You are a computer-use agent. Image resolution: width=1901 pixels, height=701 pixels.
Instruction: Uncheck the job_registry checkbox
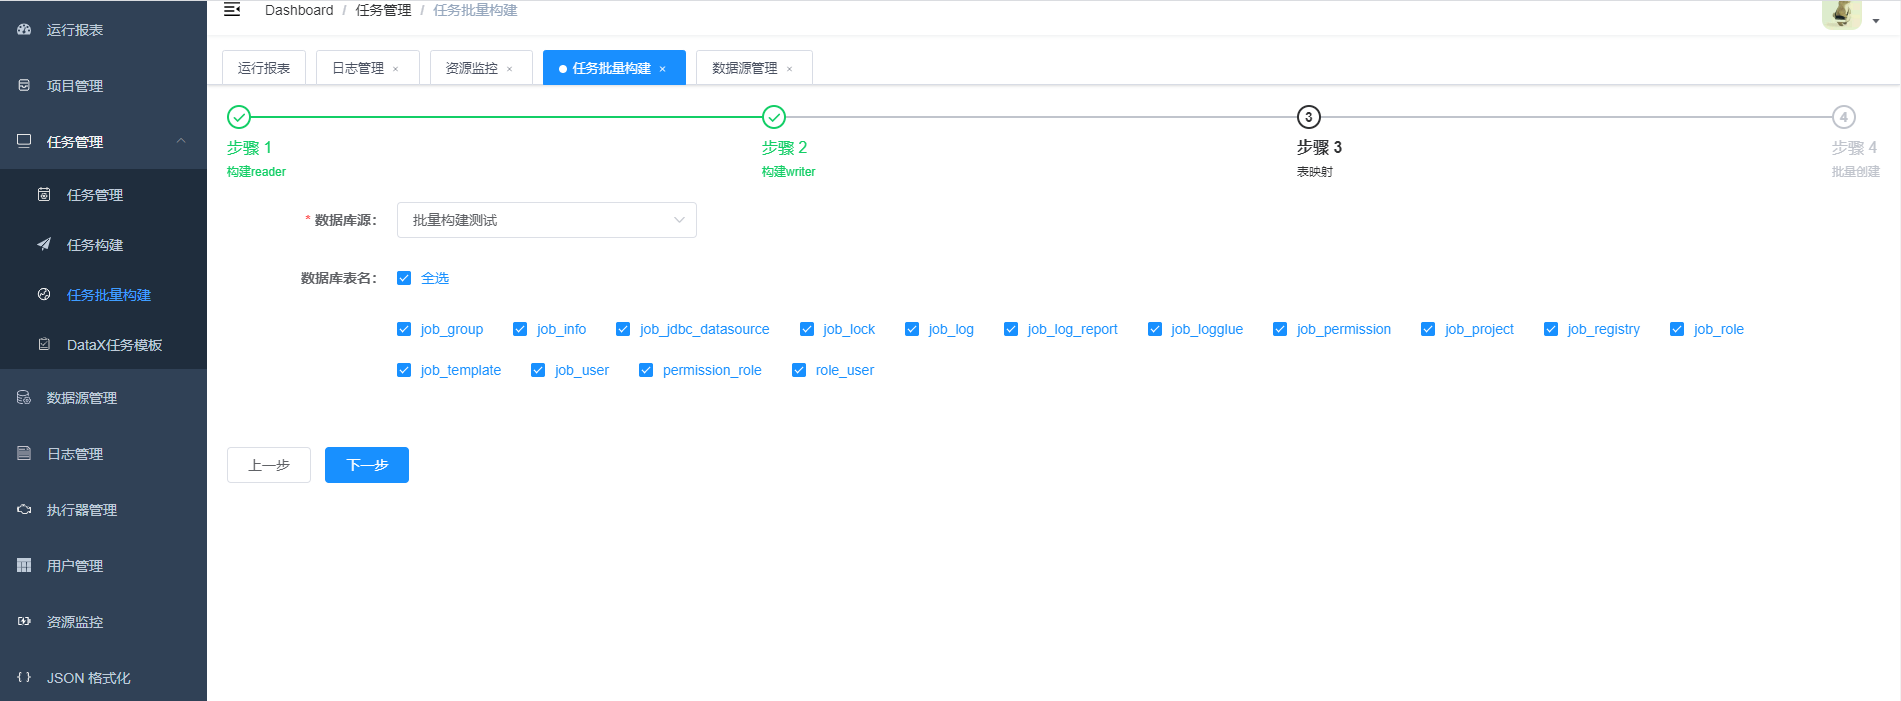pos(1551,329)
